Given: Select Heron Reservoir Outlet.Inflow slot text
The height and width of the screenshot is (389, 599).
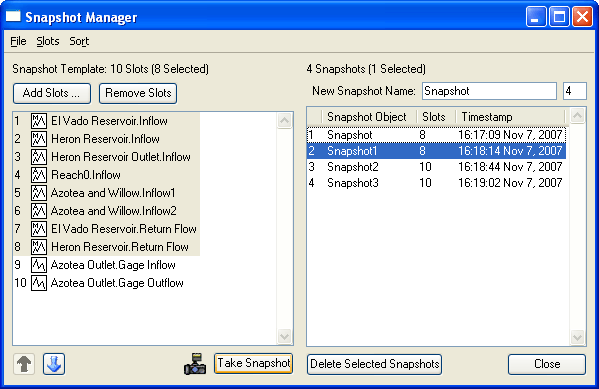Looking at the screenshot, I should [121, 157].
